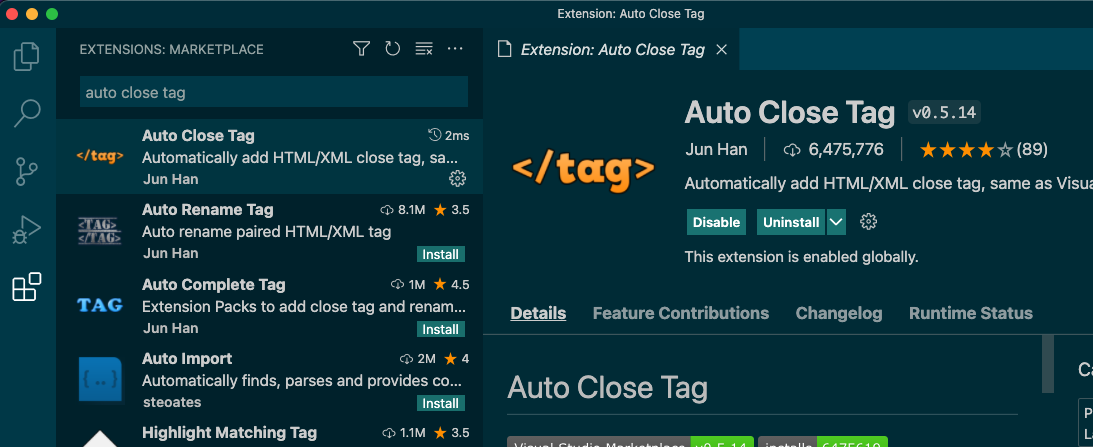Viewport: 1093px width, 447px height.
Task: Open the Explorer view in activity bar
Action: pyautogui.click(x=27, y=56)
